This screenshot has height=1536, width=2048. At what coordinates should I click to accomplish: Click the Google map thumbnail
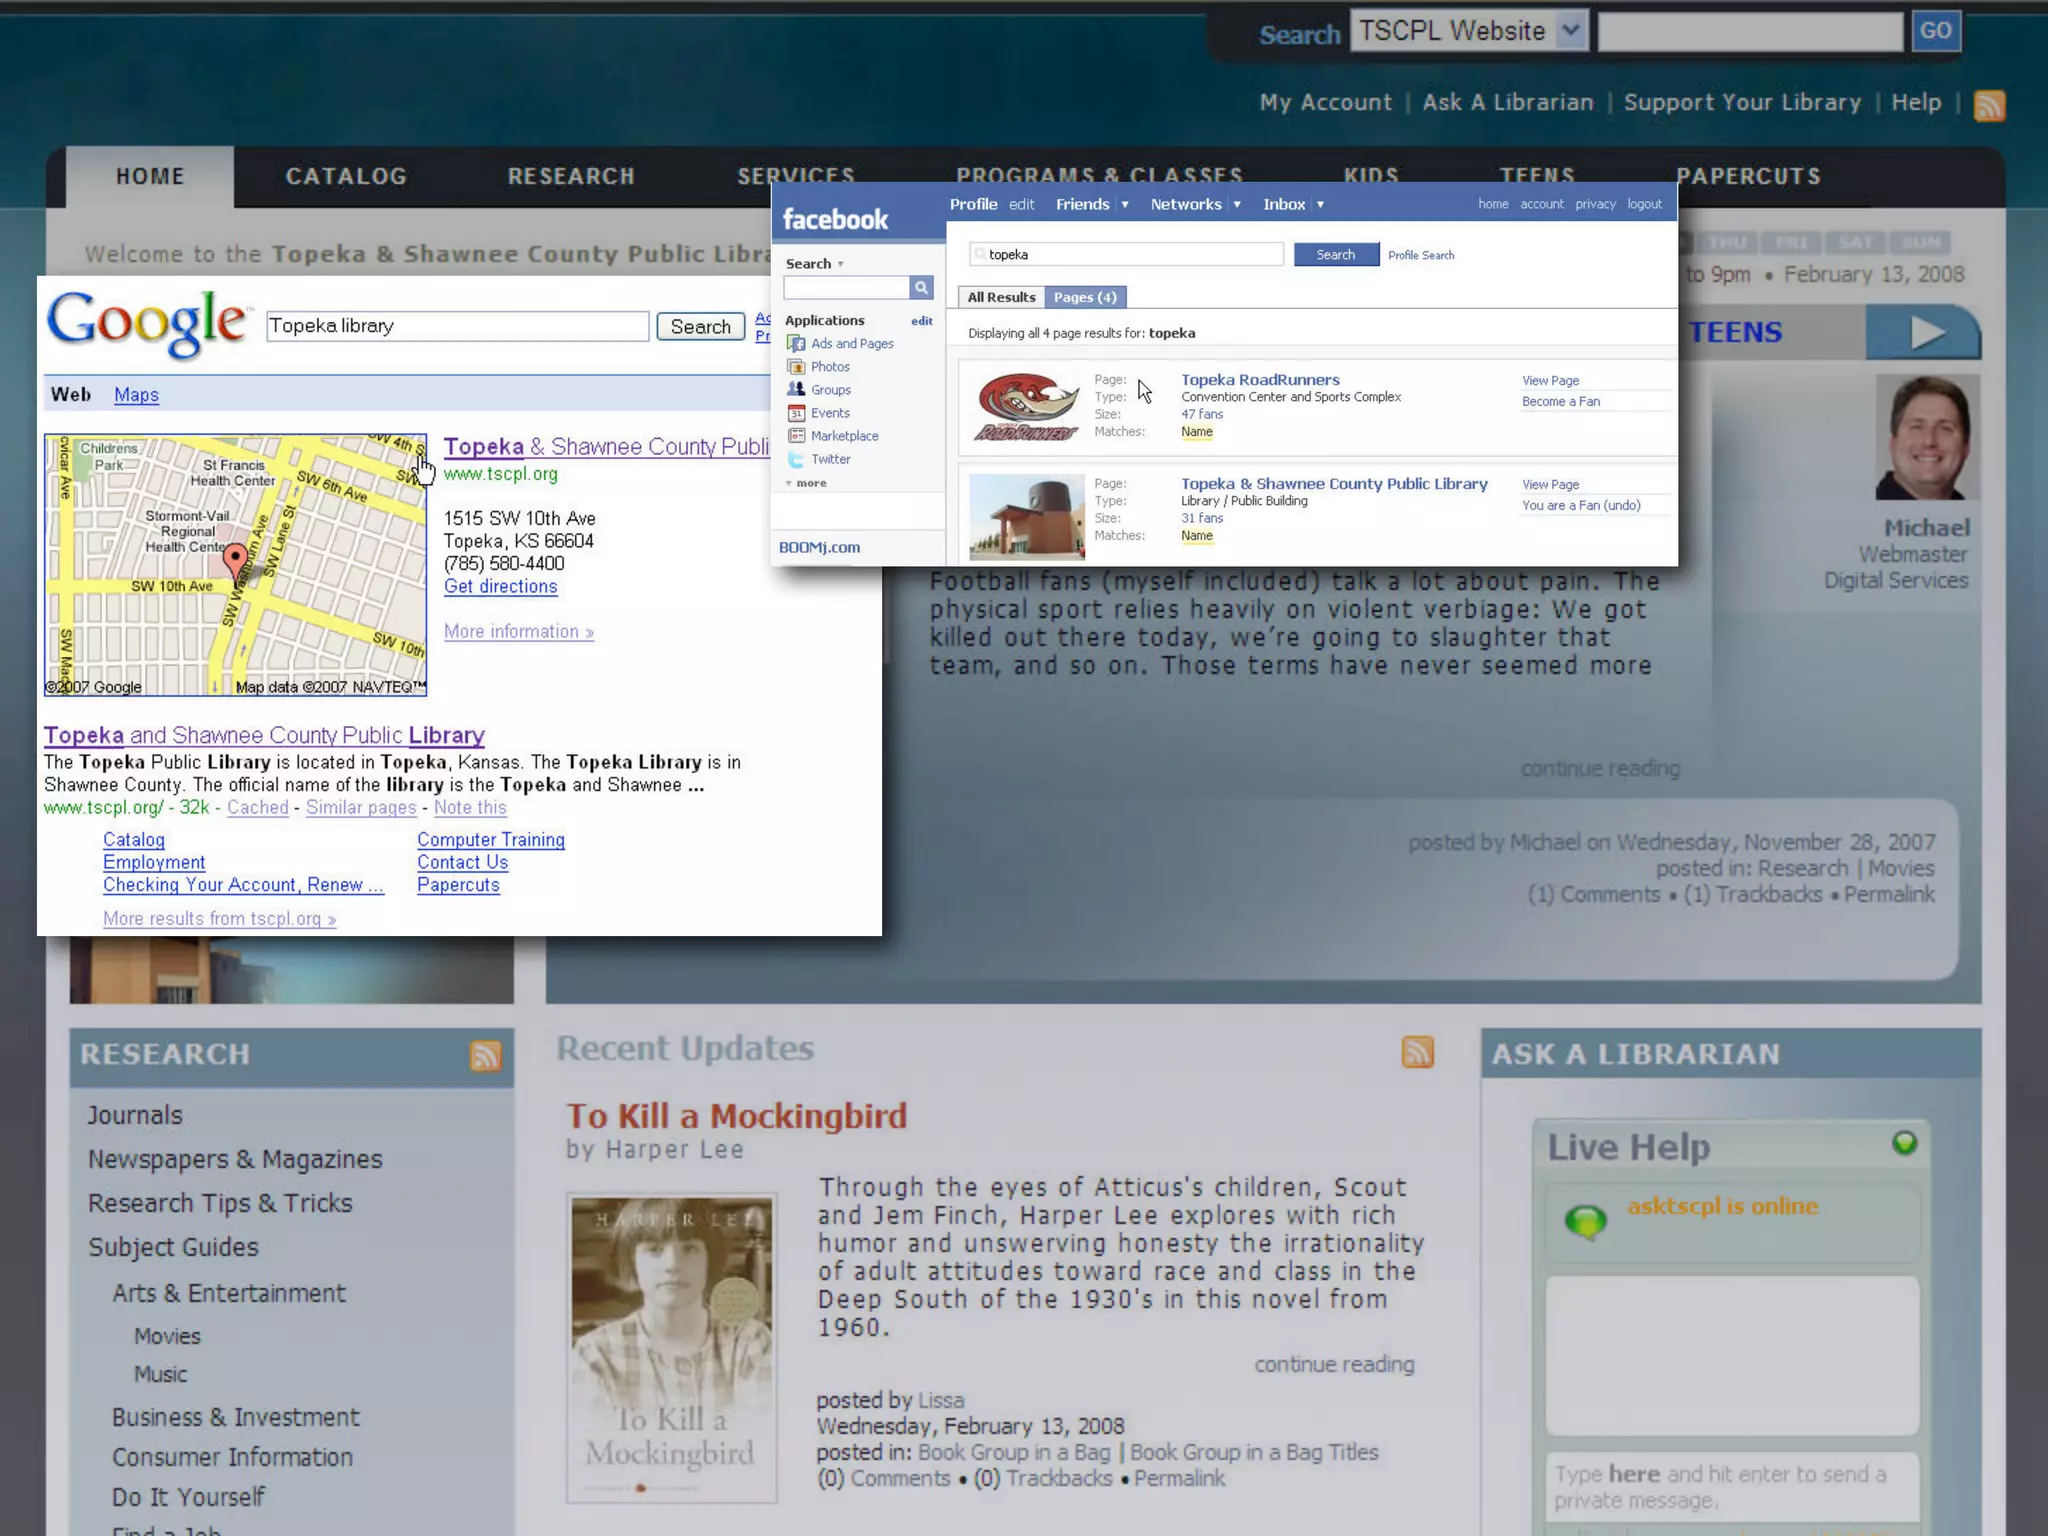[x=235, y=565]
